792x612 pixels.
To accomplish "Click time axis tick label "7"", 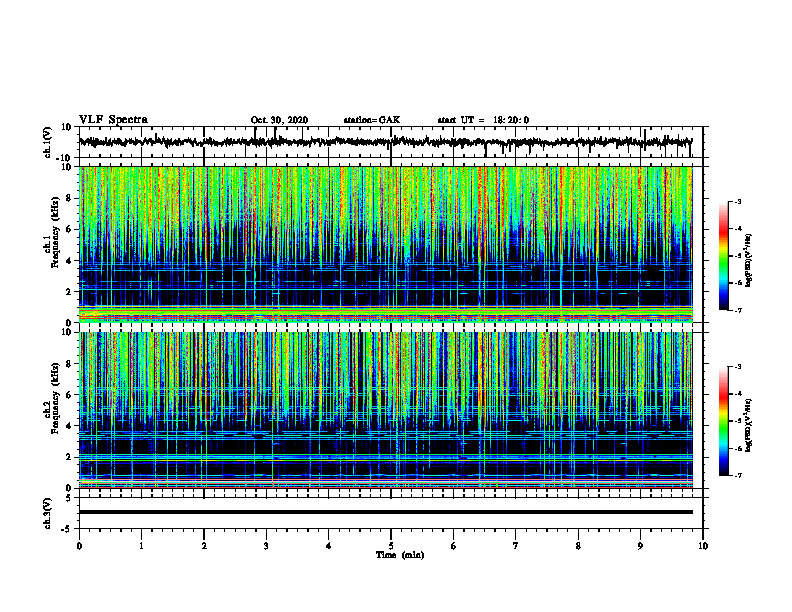I will [x=516, y=546].
